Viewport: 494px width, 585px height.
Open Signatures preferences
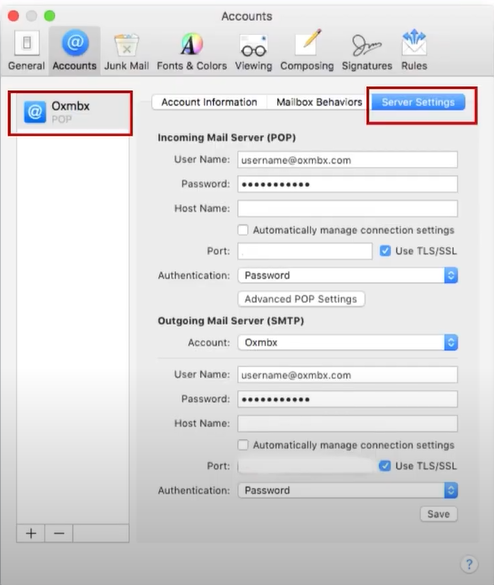(x=367, y=51)
